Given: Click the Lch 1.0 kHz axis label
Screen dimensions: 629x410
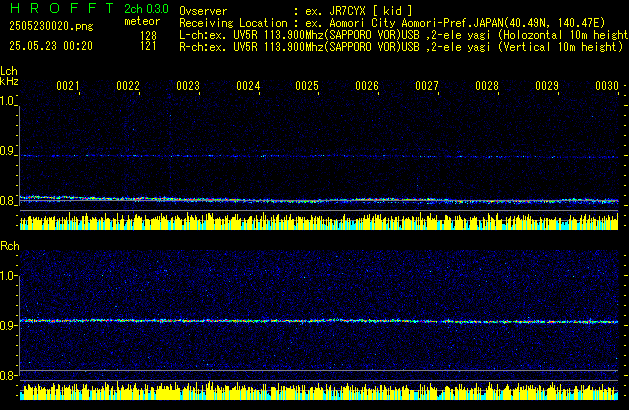Looking at the screenshot, I should 7,101.
